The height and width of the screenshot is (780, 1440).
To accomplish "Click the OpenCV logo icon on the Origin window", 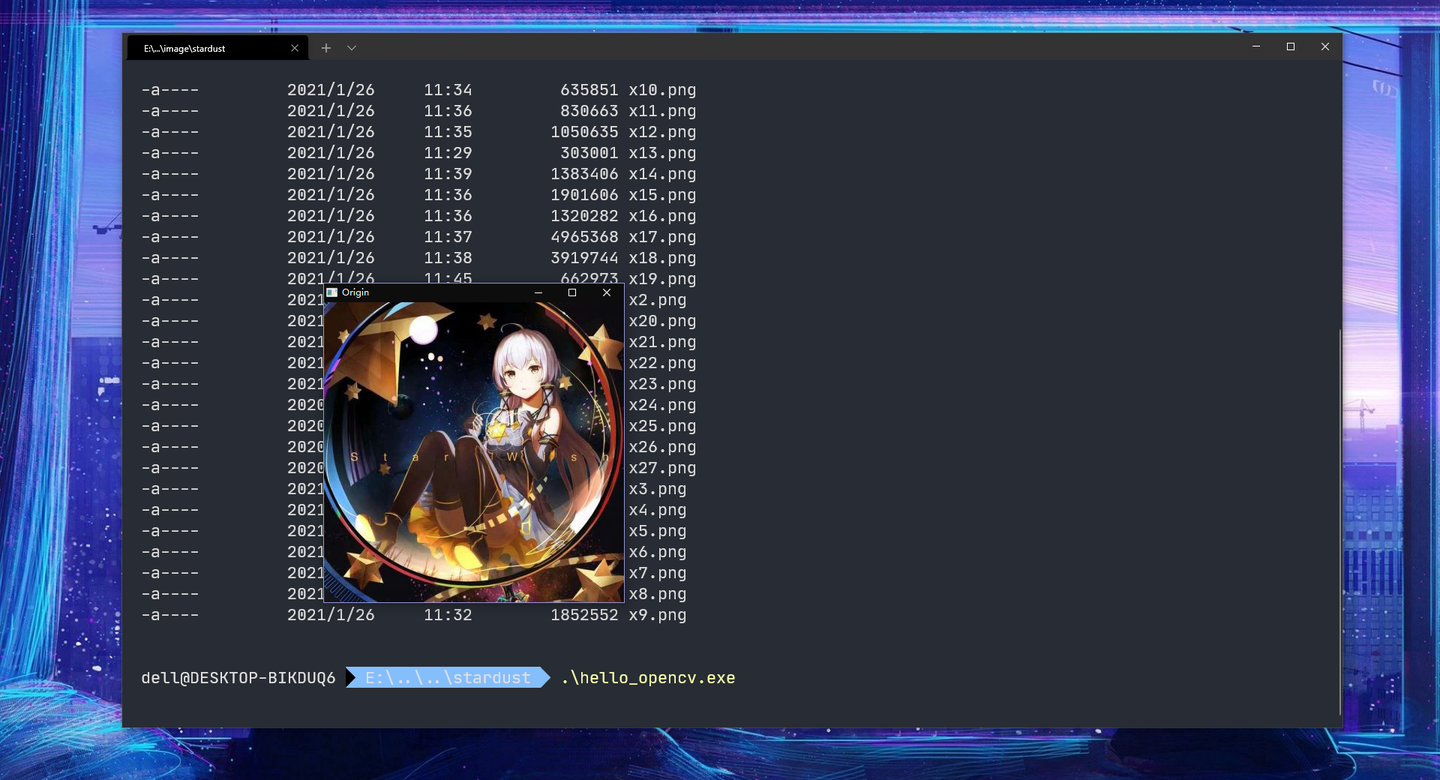I will coord(333,292).
